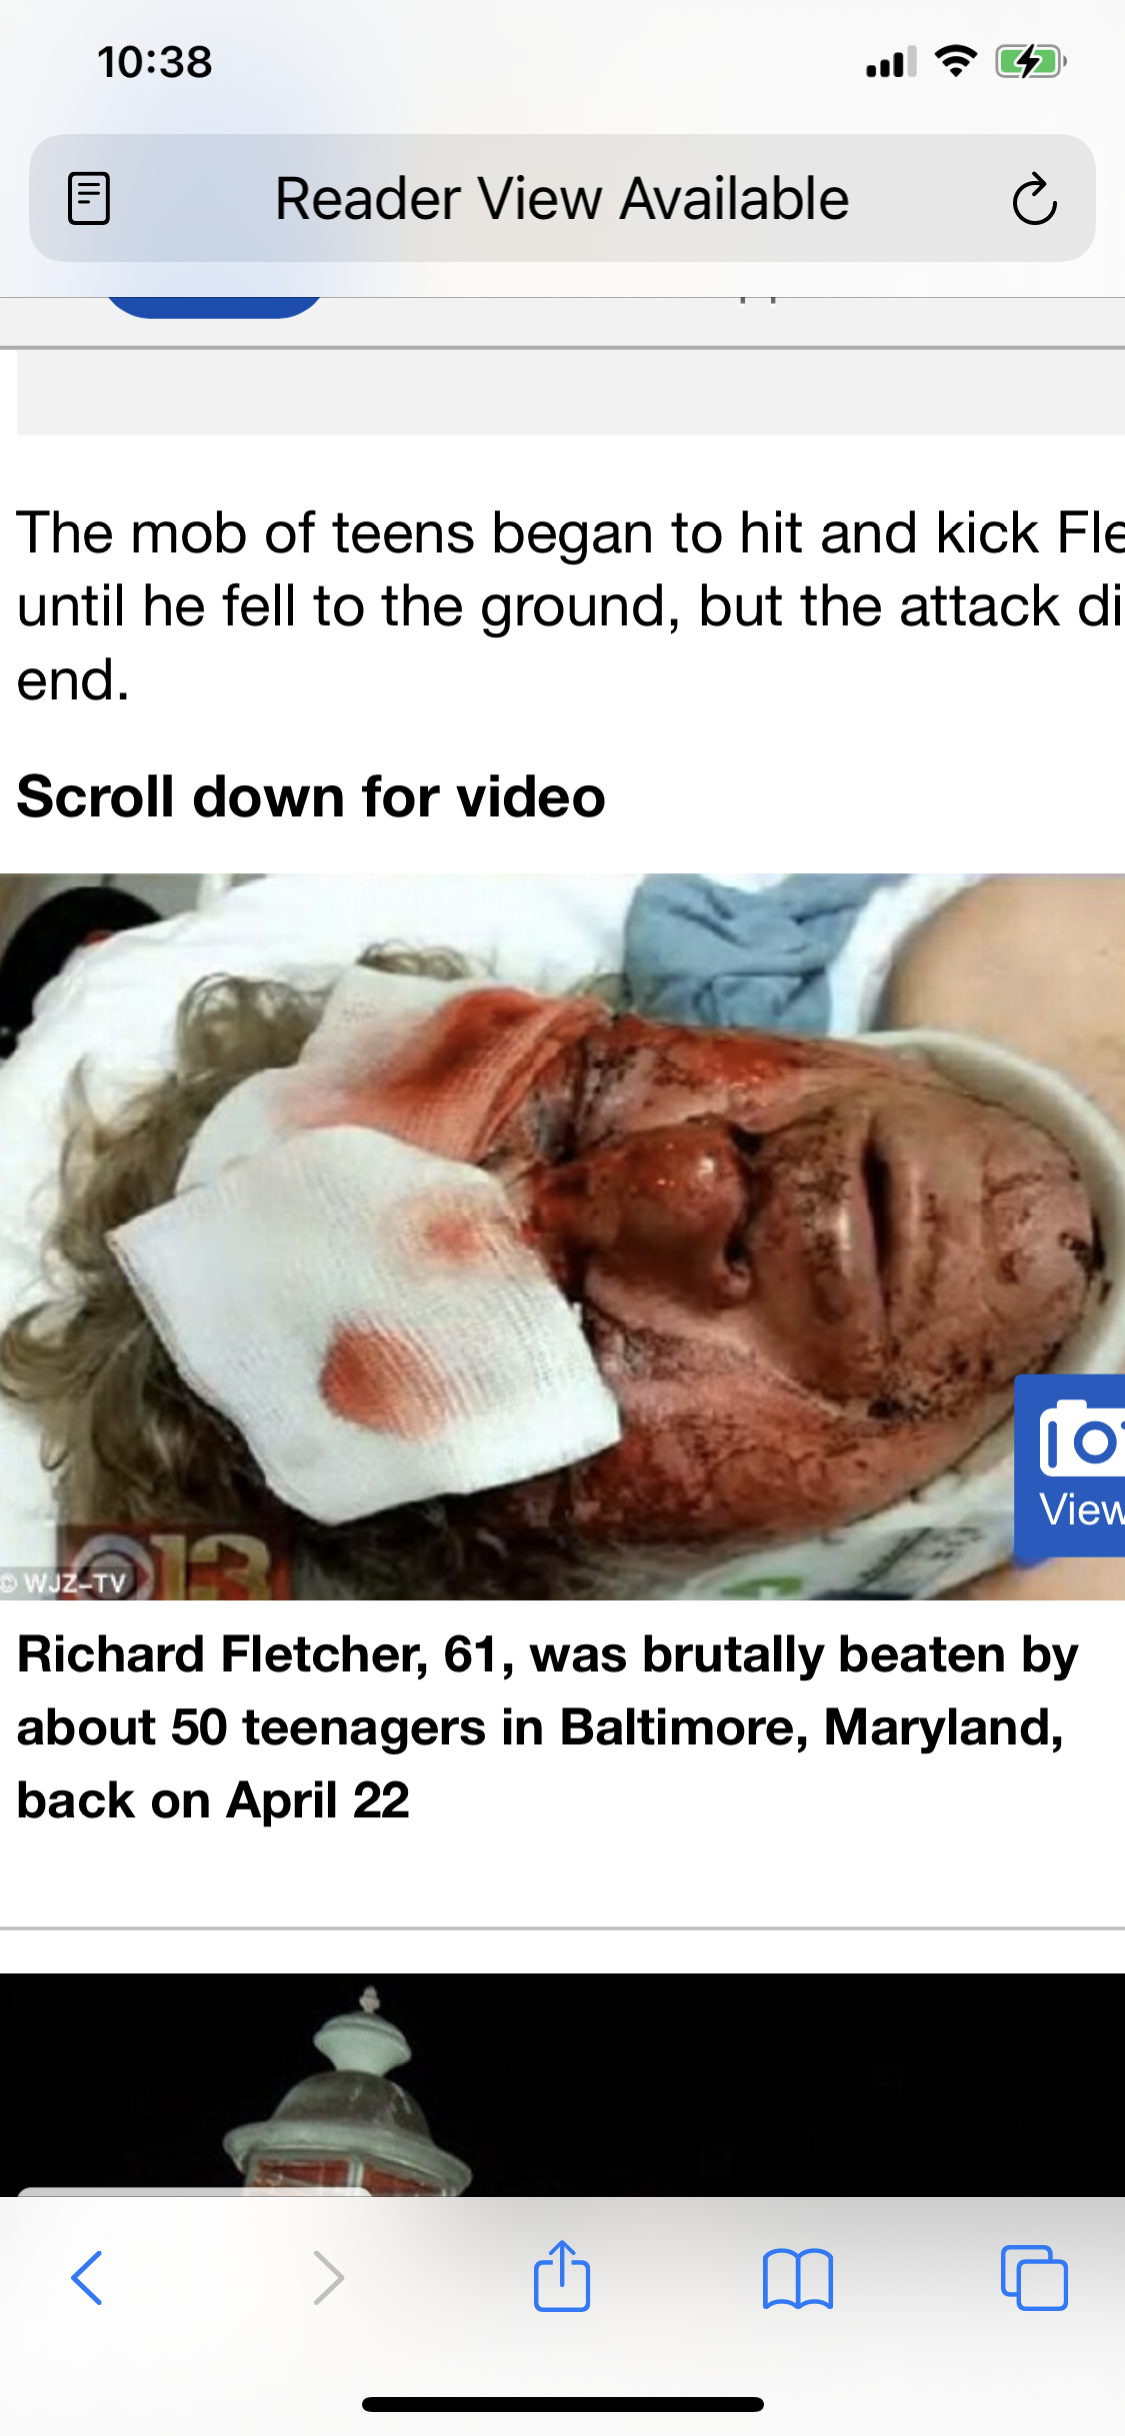The height and width of the screenshot is (2436, 1125).
Task: Tap the Richard Fletcher photo caption
Action: pos(548,1727)
